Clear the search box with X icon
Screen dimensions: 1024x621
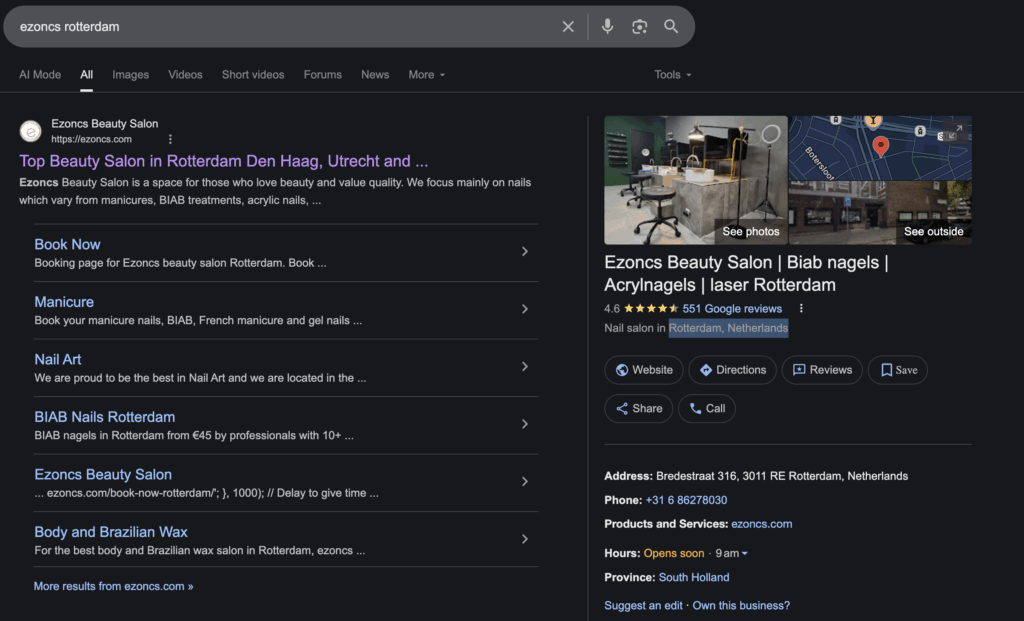(x=568, y=27)
